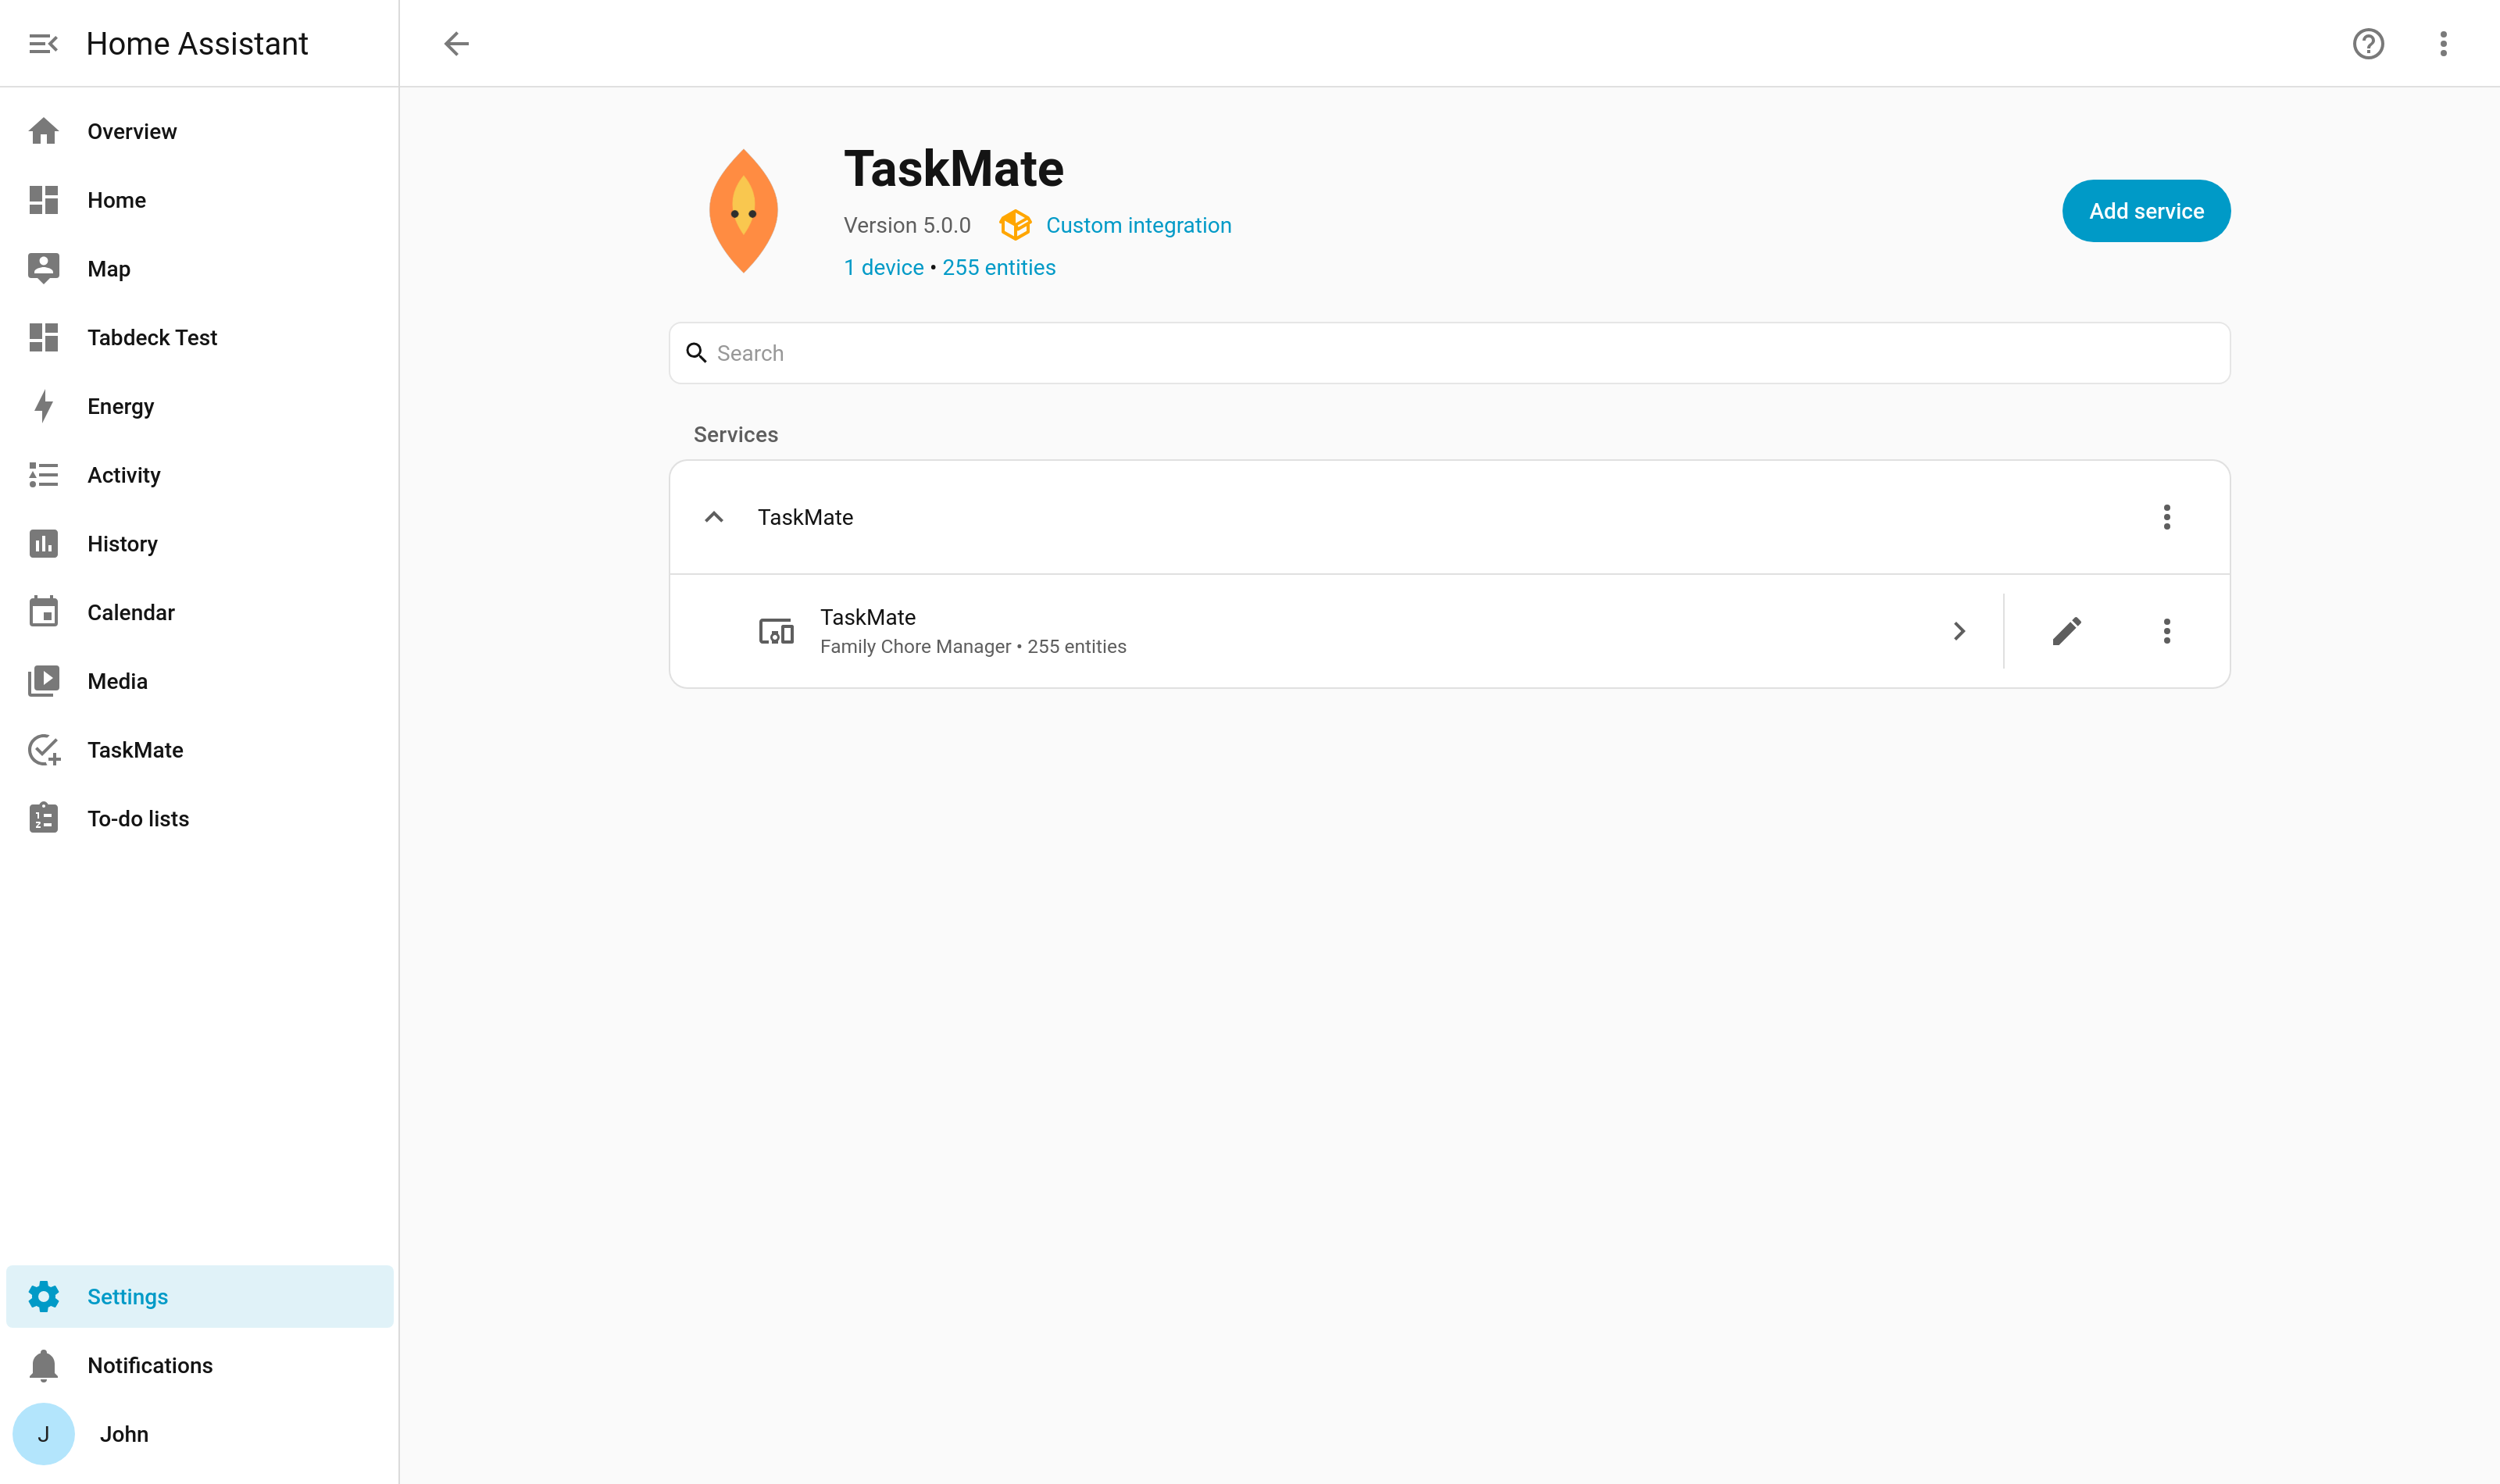Open the help question-mark icon
The width and height of the screenshot is (2500, 1484).
tap(2368, 43)
